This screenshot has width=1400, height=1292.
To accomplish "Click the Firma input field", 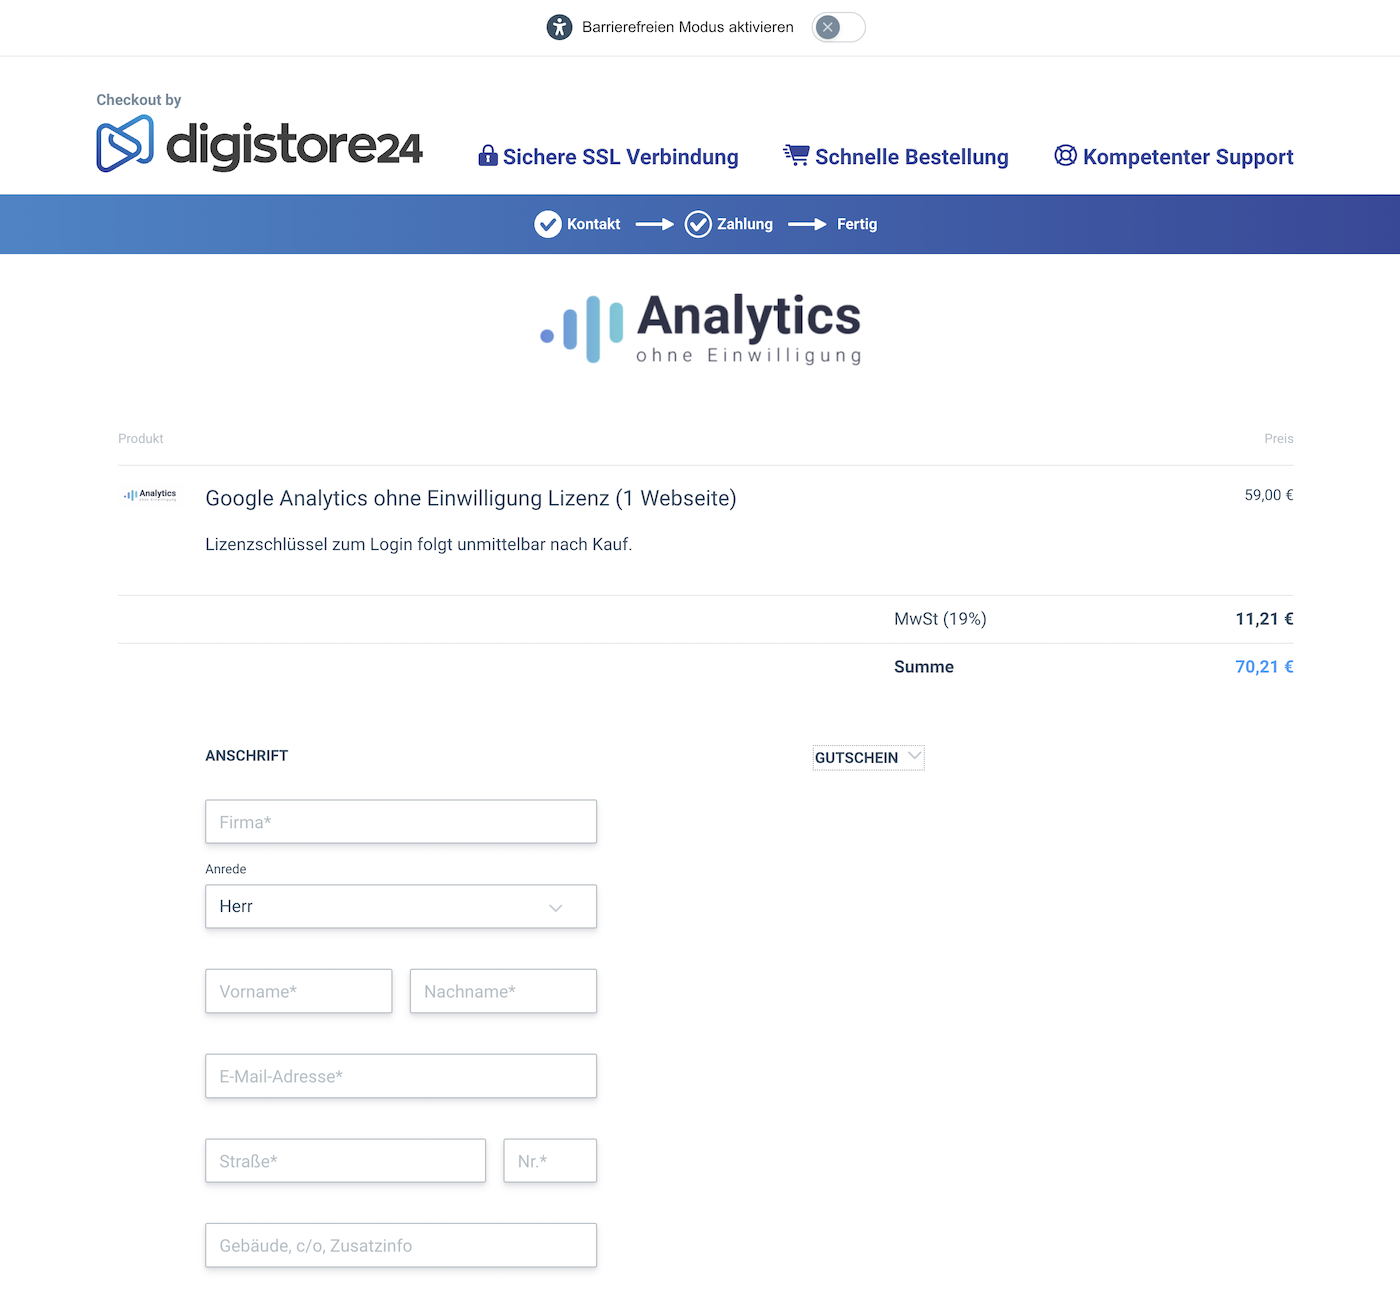I will (401, 822).
